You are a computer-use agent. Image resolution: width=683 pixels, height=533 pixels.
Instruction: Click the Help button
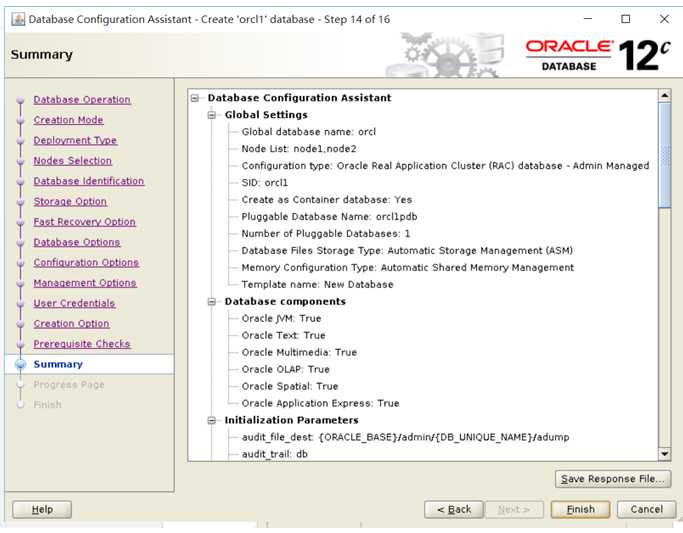coord(42,509)
